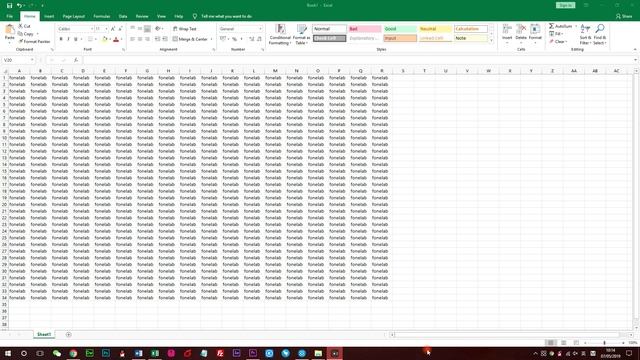
Task: Decrease decimal places
Action: tap(259, 39)
